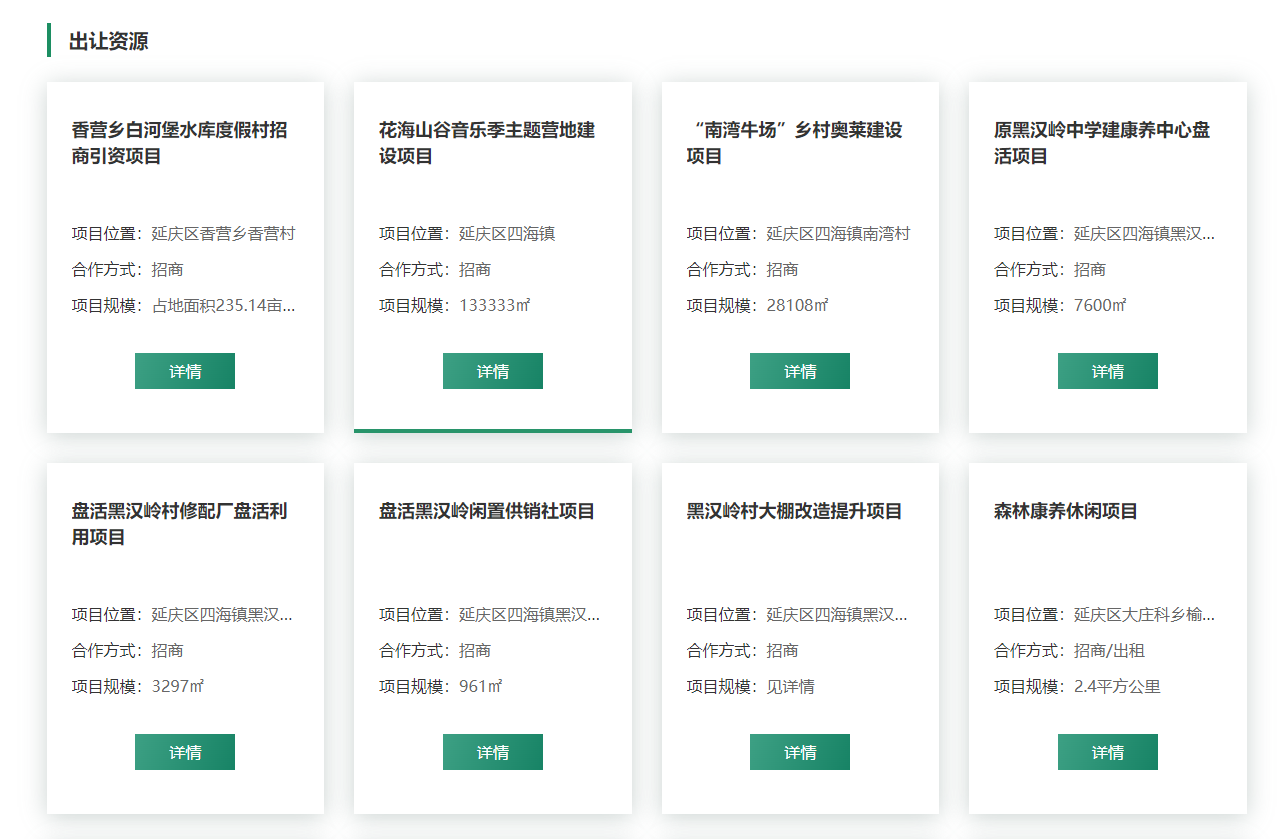Image resolution: width=1286 pixels, height=839 pixels.
Task: Click 详情 on 黑汉岭村大棚改造提升项目
Action: [x=799, y=752]
